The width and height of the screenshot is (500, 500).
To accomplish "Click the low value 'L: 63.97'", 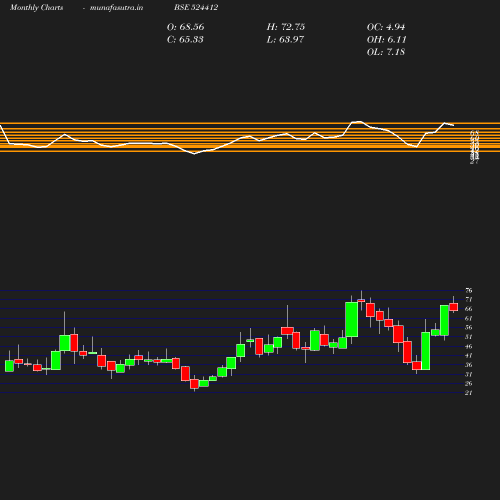I will coord(285,40).
